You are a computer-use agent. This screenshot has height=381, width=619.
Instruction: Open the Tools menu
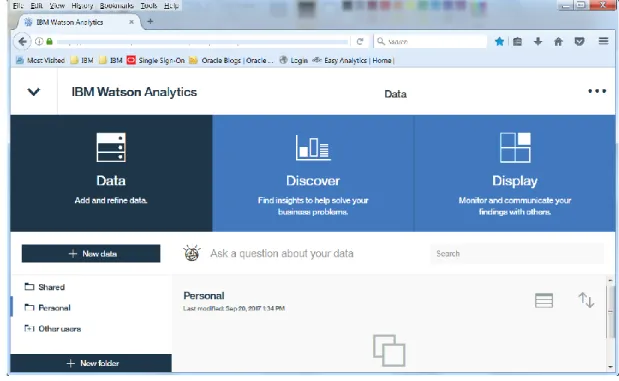click(149, 6)
